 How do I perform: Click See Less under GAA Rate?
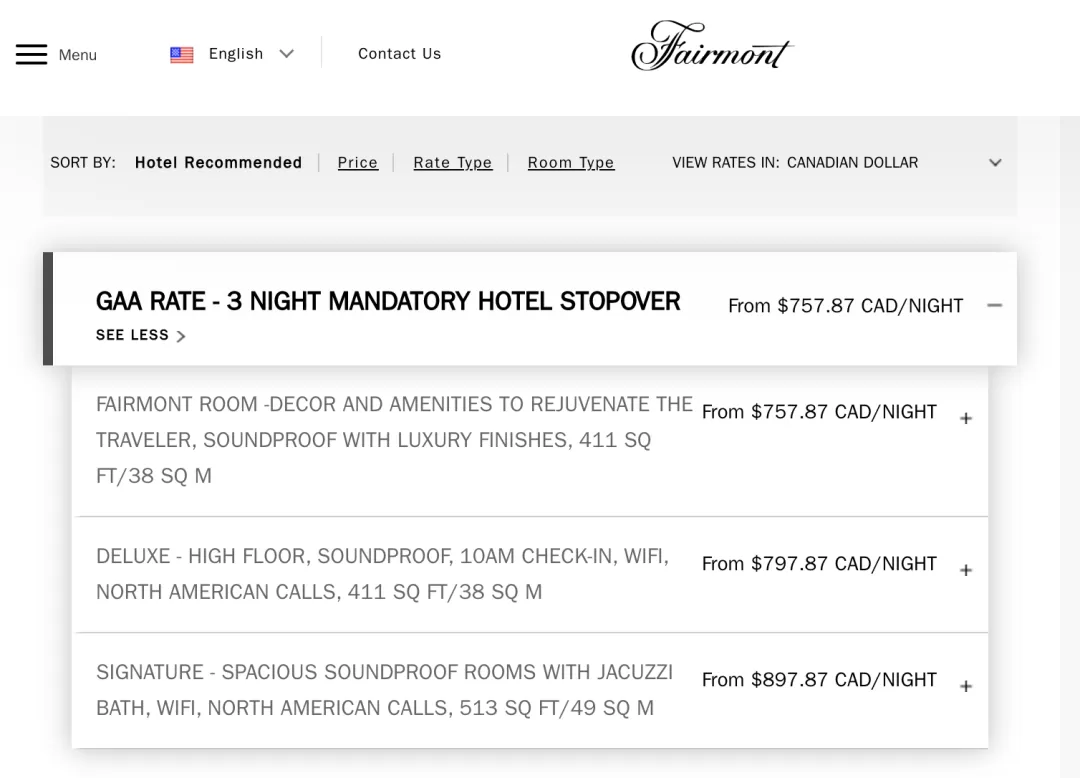[132, 335]
